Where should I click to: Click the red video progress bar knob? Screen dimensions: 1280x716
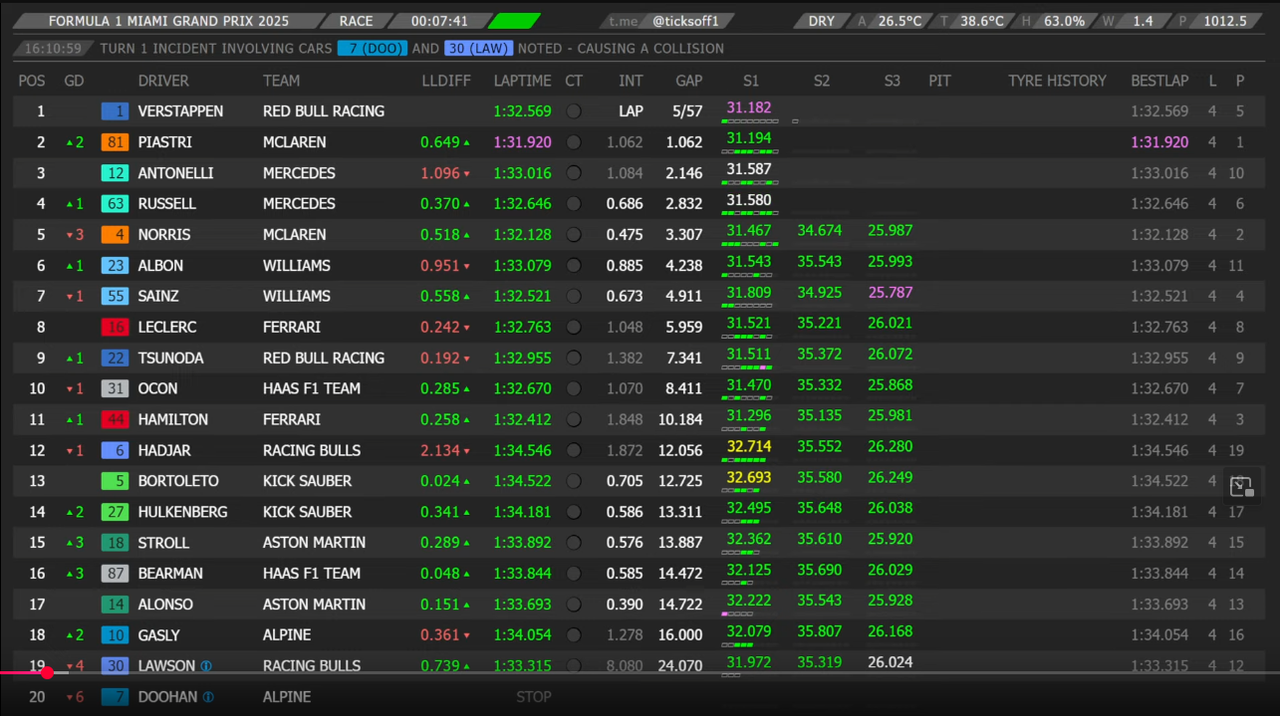tap(46, 673)
